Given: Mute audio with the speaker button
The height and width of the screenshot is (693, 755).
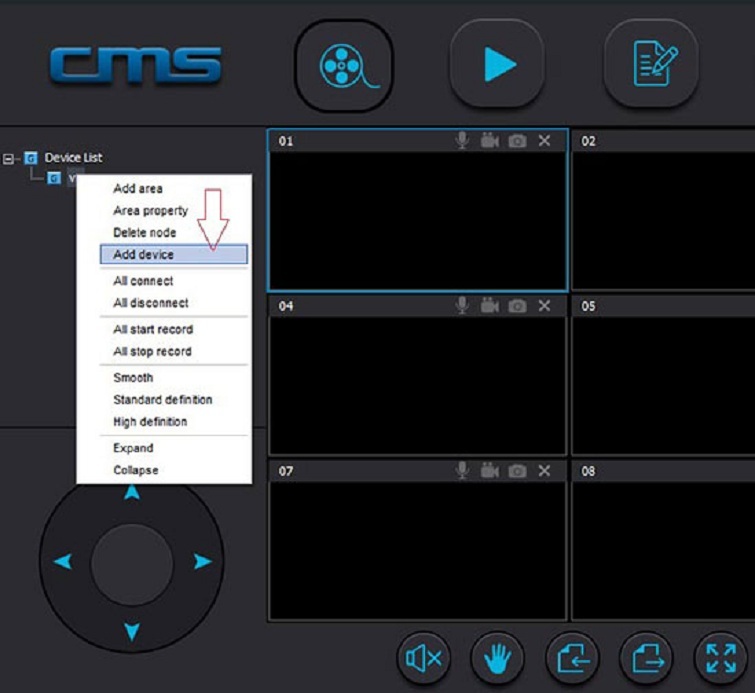Looking at the screenshot, I should pyautogui.click(x=424, y=657).
